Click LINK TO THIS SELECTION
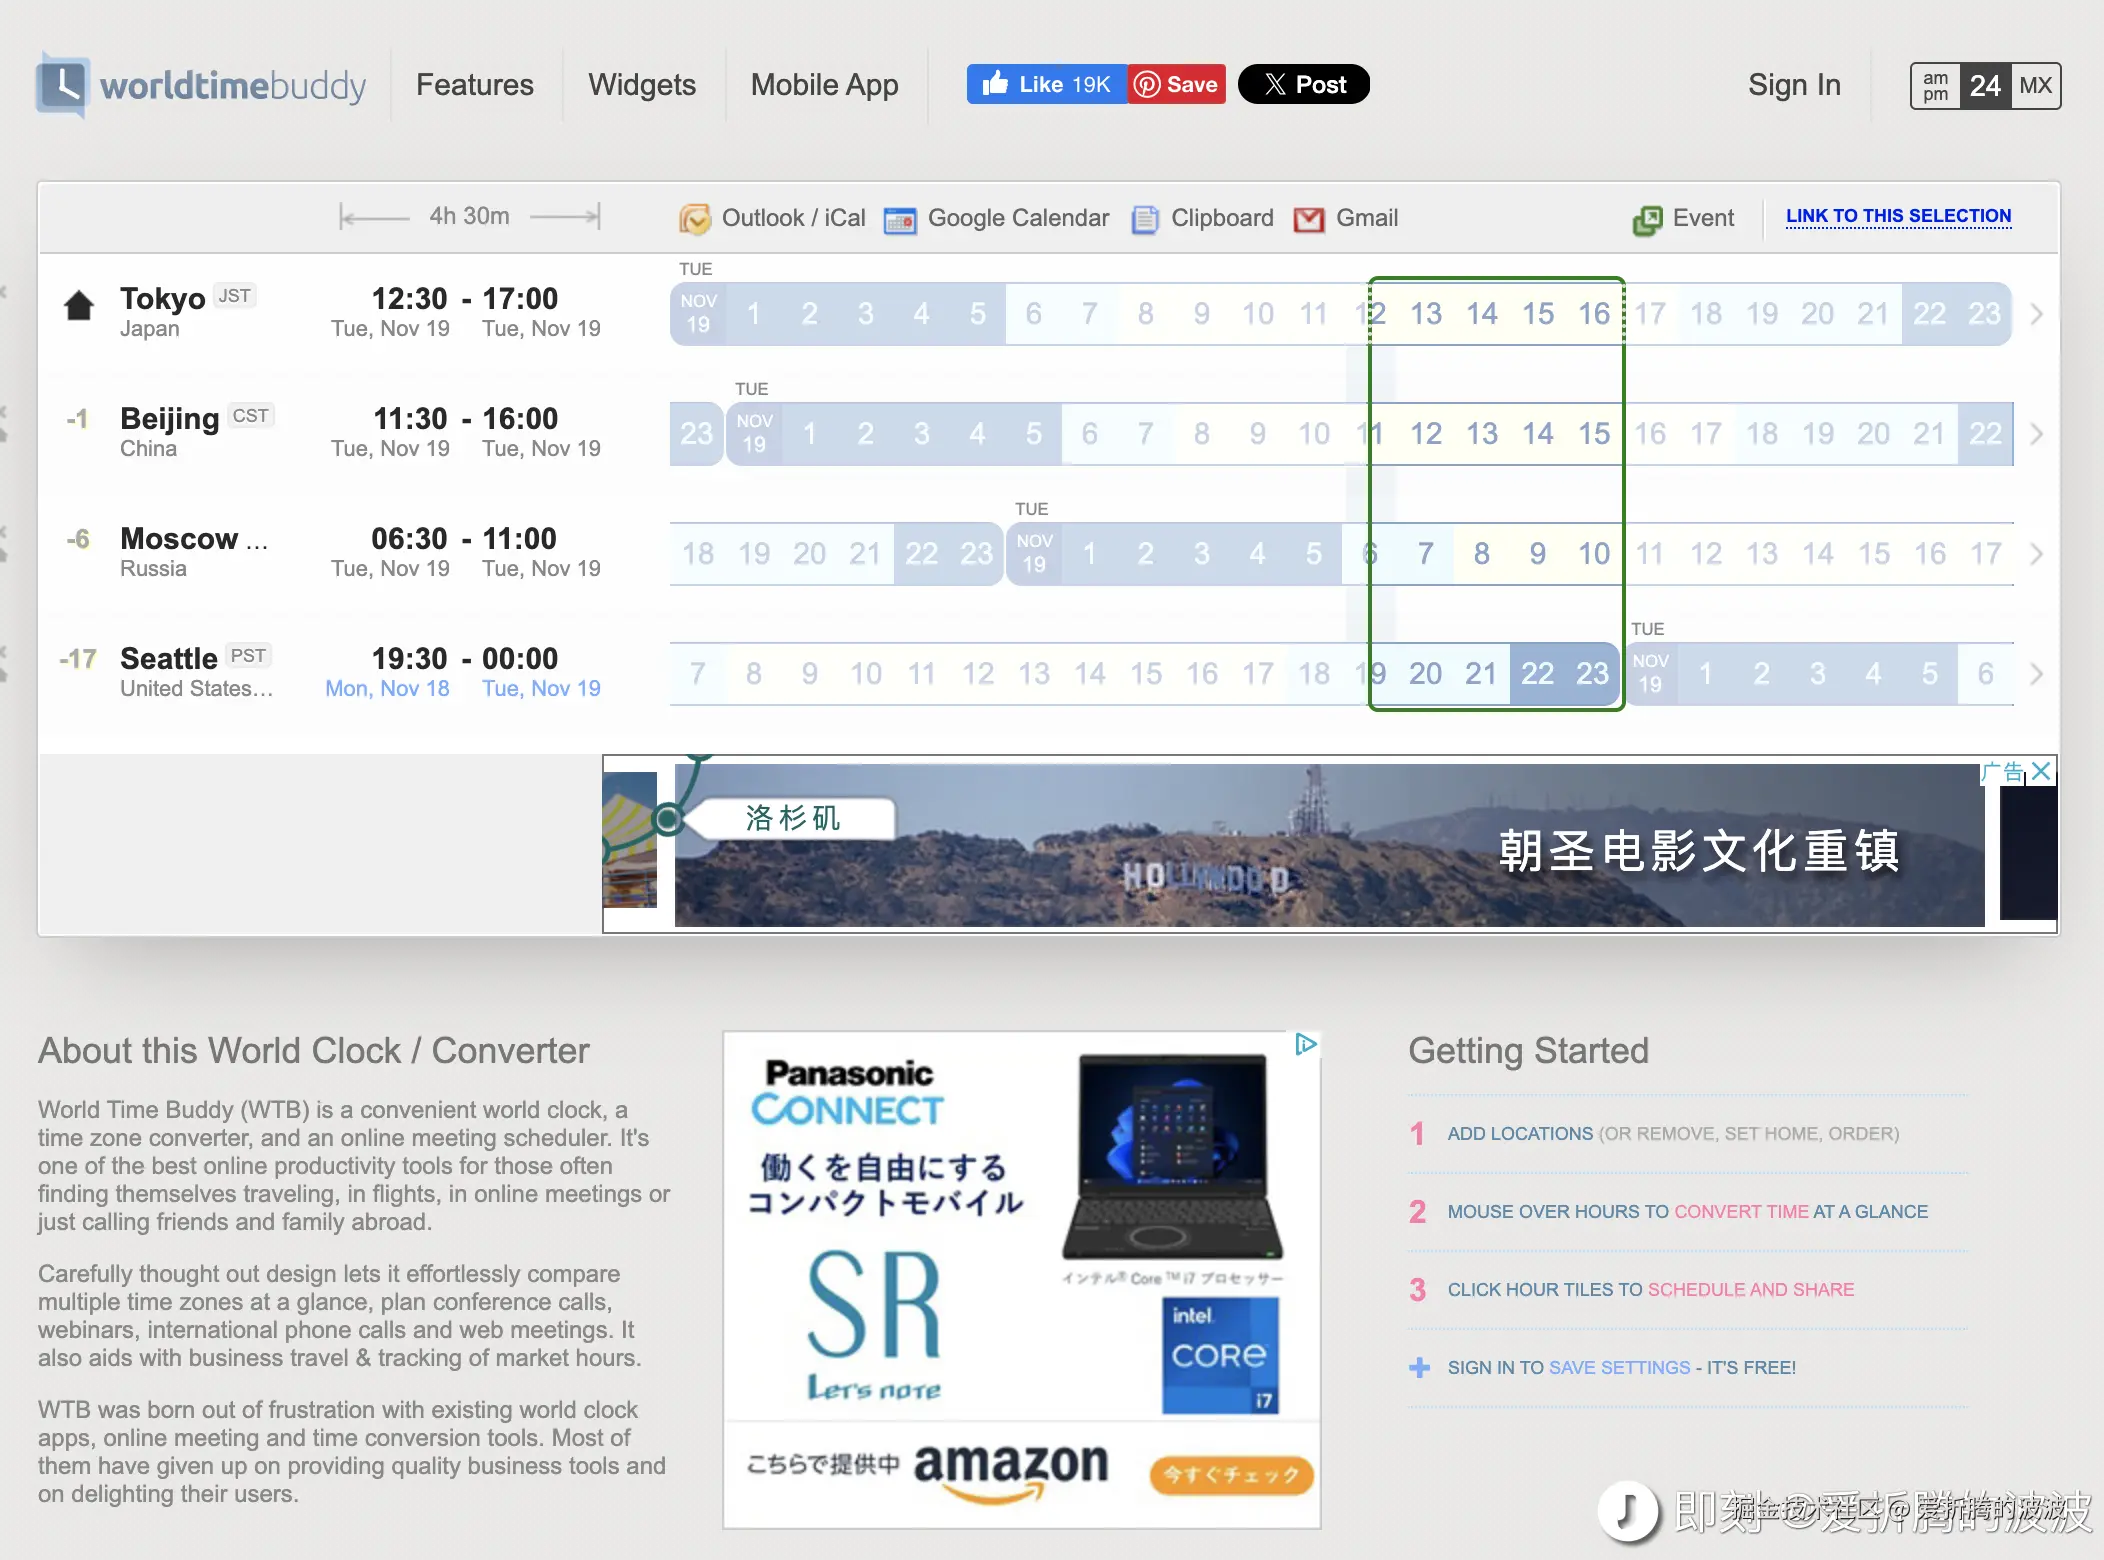 (x=1898, y=215)
